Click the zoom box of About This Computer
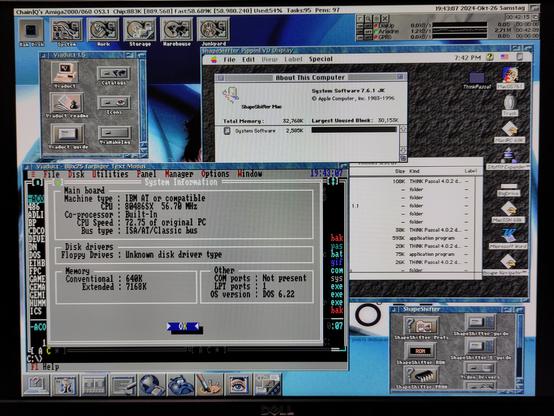The image size is (554, 416). pos(400,77)
